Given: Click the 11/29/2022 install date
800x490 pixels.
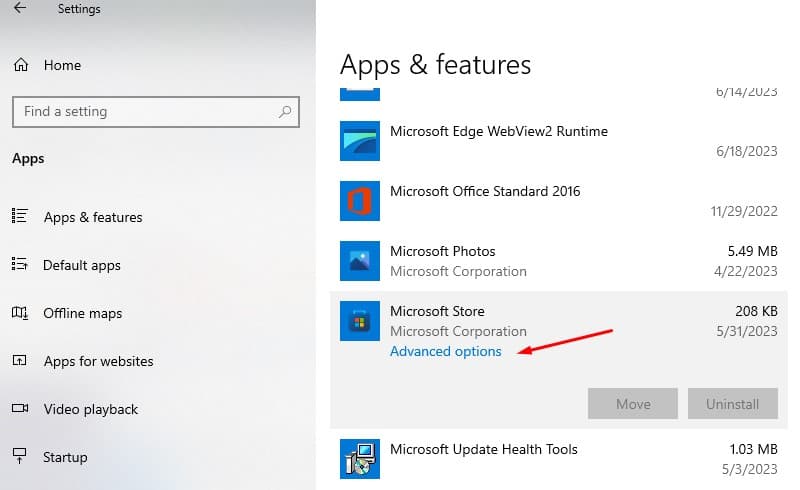Looking at the screenshot, I should coord(744,211).
